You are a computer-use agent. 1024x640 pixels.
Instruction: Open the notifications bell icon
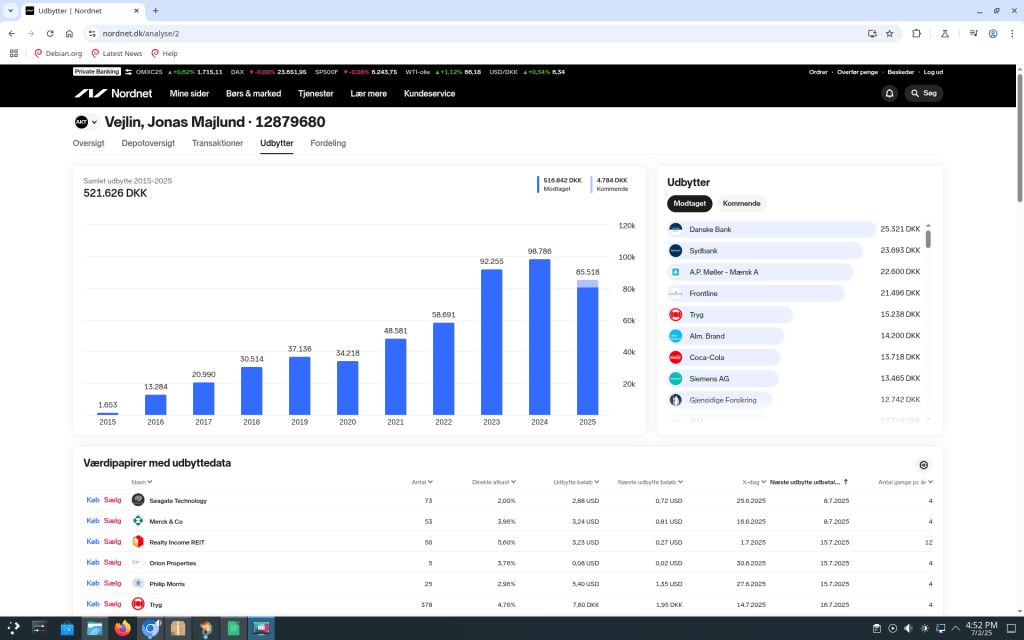pyautogui.click(x=889, y=93)
